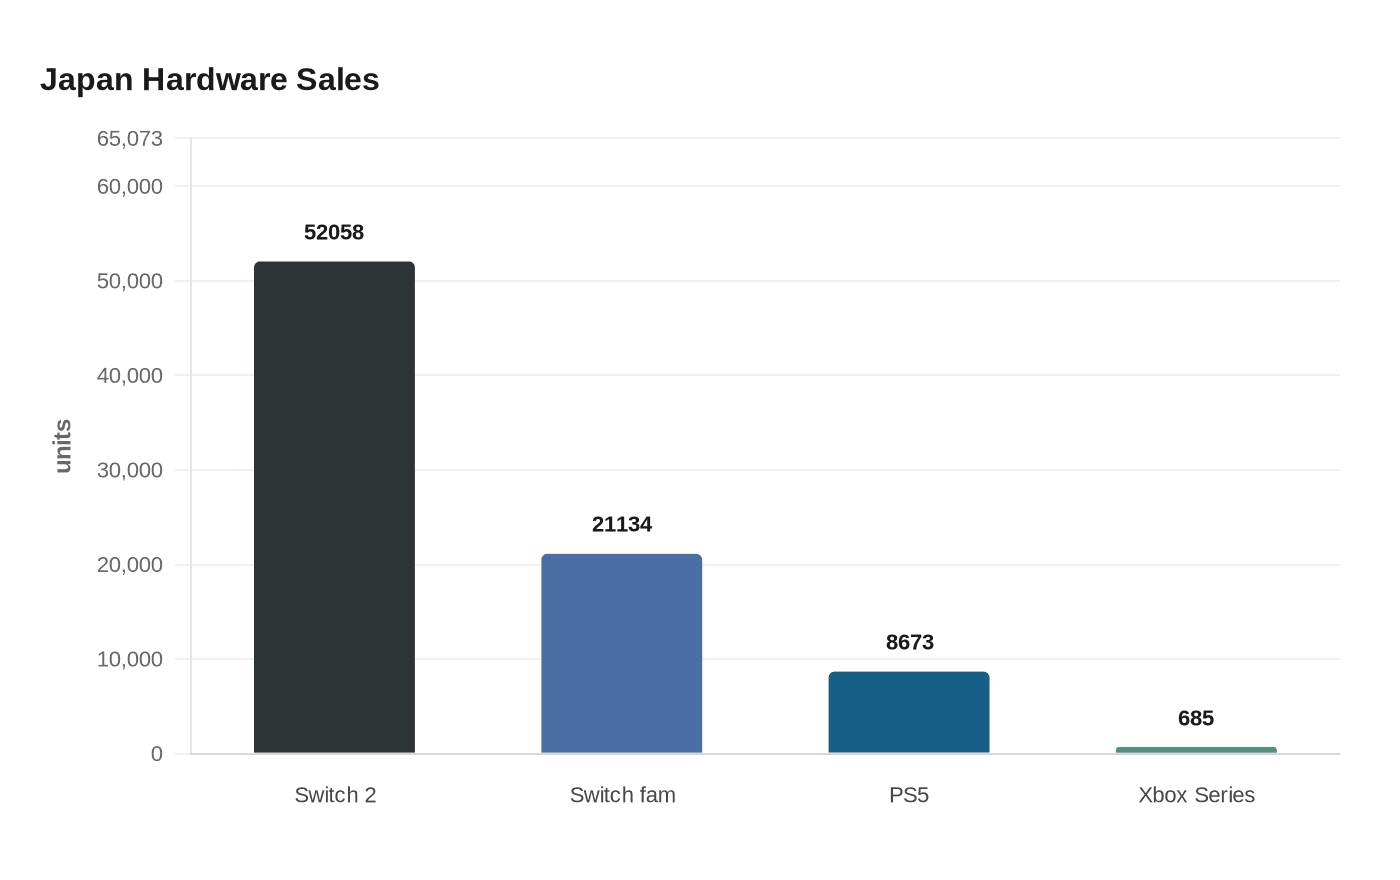1400x880 pixels.
Task: Click the 52058 data label
Action: pyautogui.click(x=334, y=232)
